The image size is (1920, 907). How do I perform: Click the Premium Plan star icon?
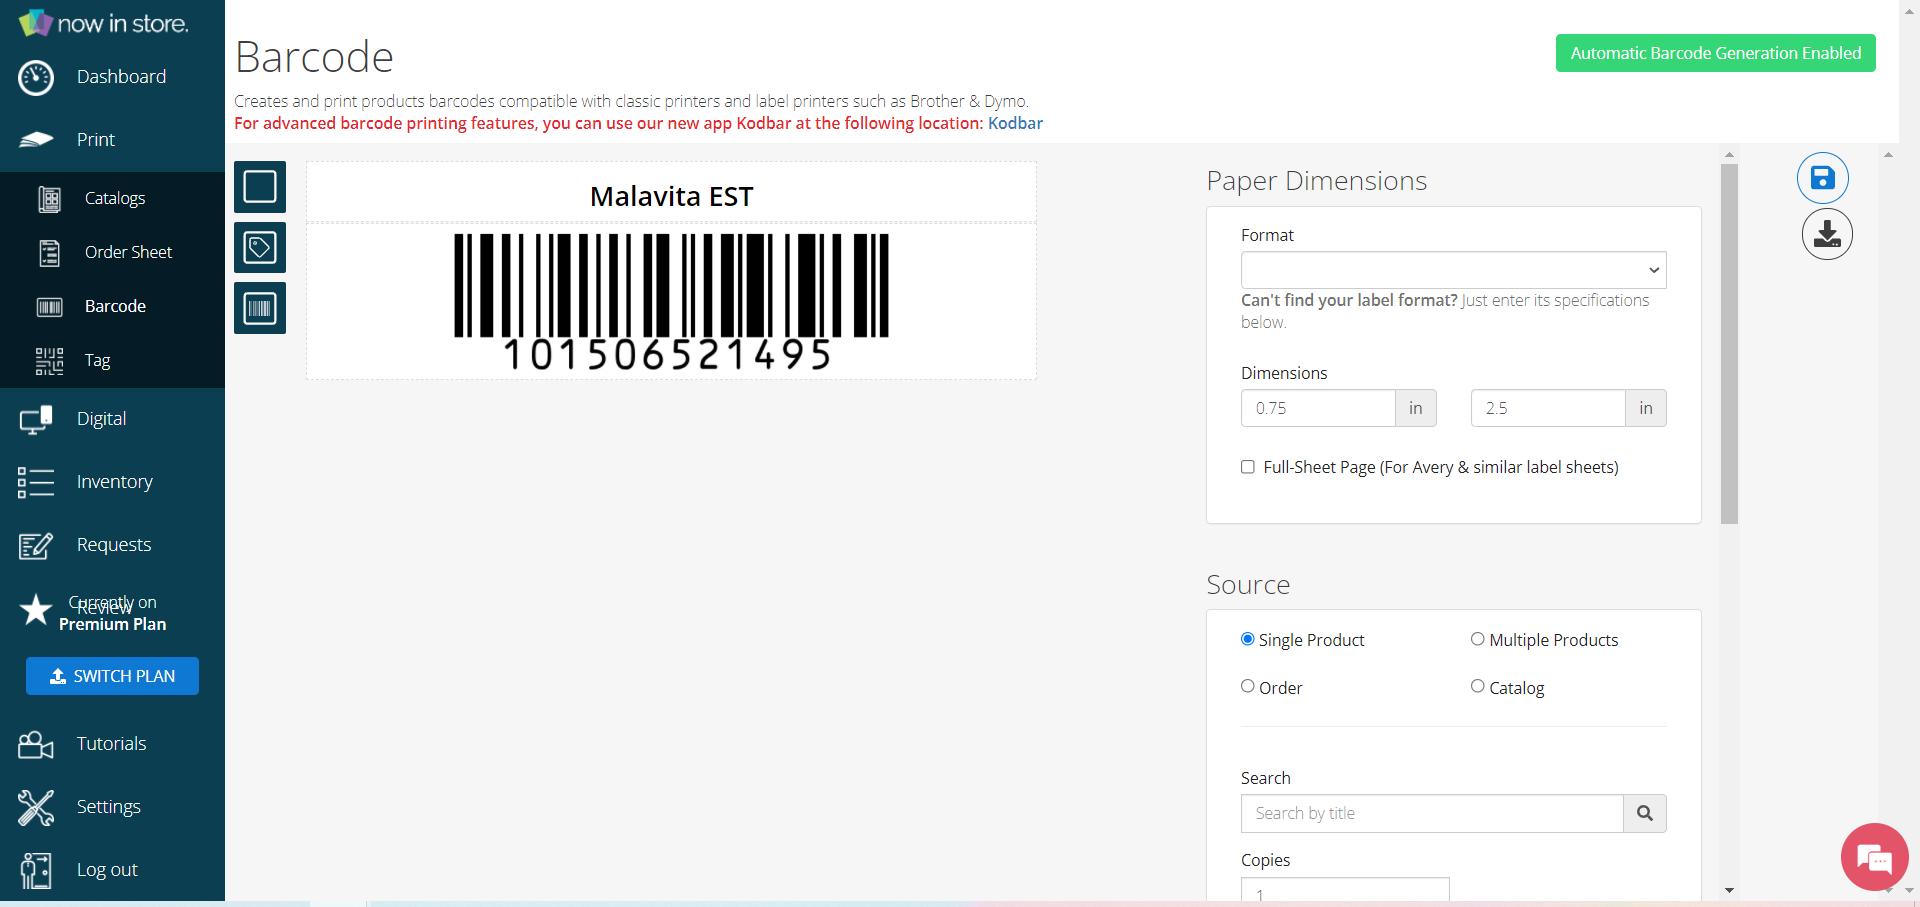[36, 609]
